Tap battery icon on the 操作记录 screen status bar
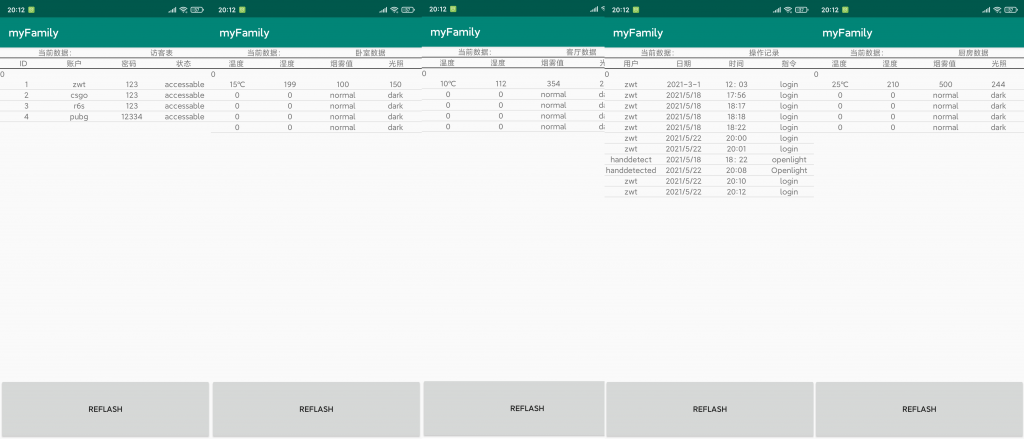 coord(802,10)
